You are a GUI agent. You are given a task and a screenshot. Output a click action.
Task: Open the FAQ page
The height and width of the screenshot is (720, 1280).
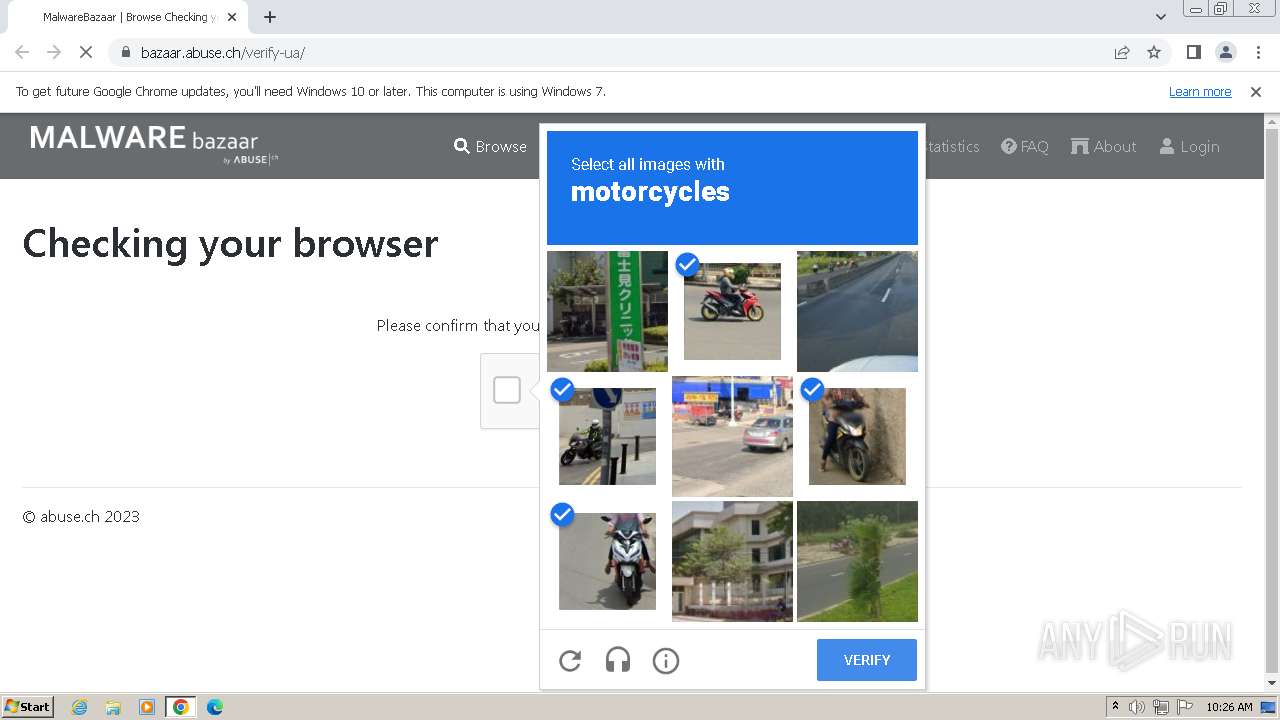[1025, 146]
